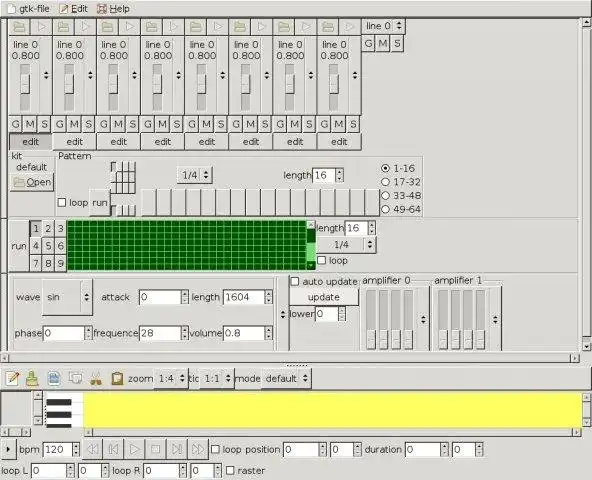Click the folder icon on the second channel strip
Screen dimensions: 592x480
(x=63, y=27)
